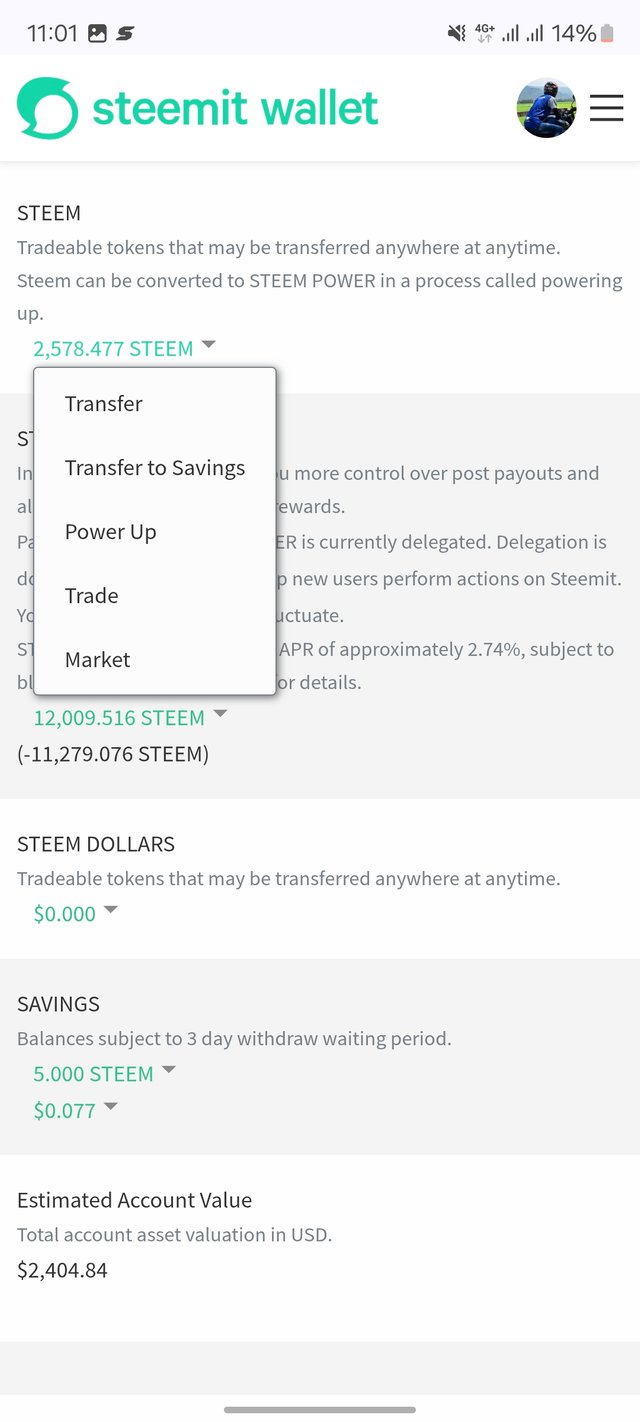Tap the Steemit logo bubble icon
Screen dimensions: 640x1422
[x=47, y=108]
